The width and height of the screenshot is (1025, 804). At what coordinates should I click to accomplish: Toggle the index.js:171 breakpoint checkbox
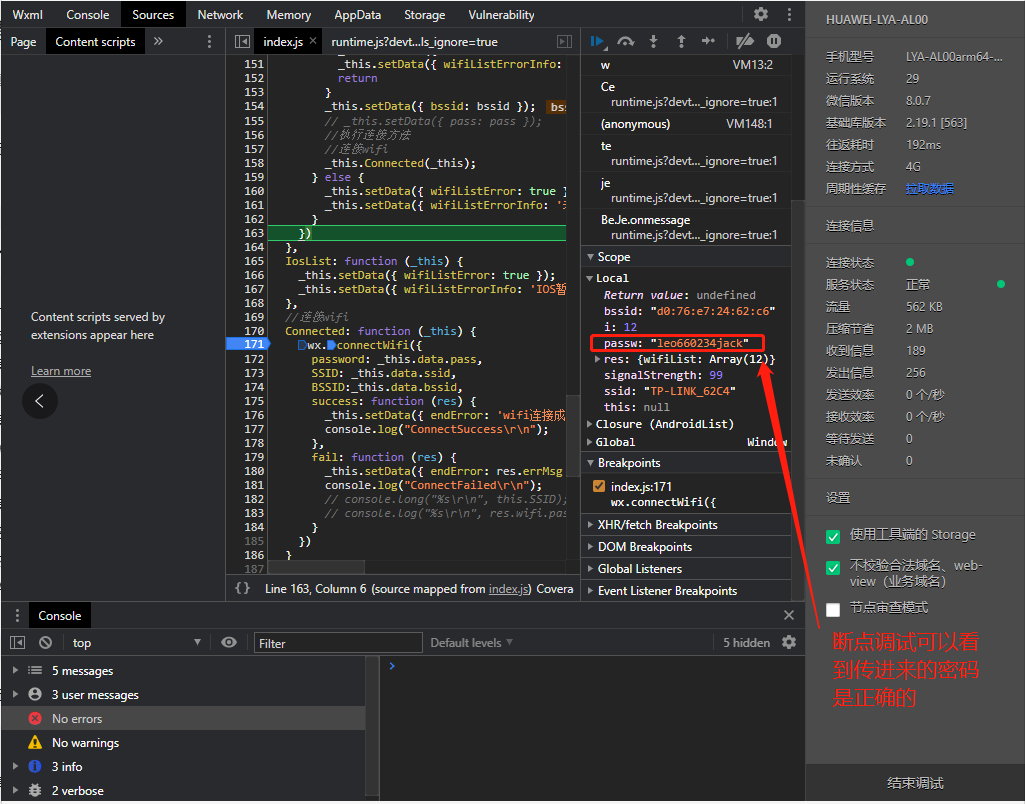[x=599, y=486]
